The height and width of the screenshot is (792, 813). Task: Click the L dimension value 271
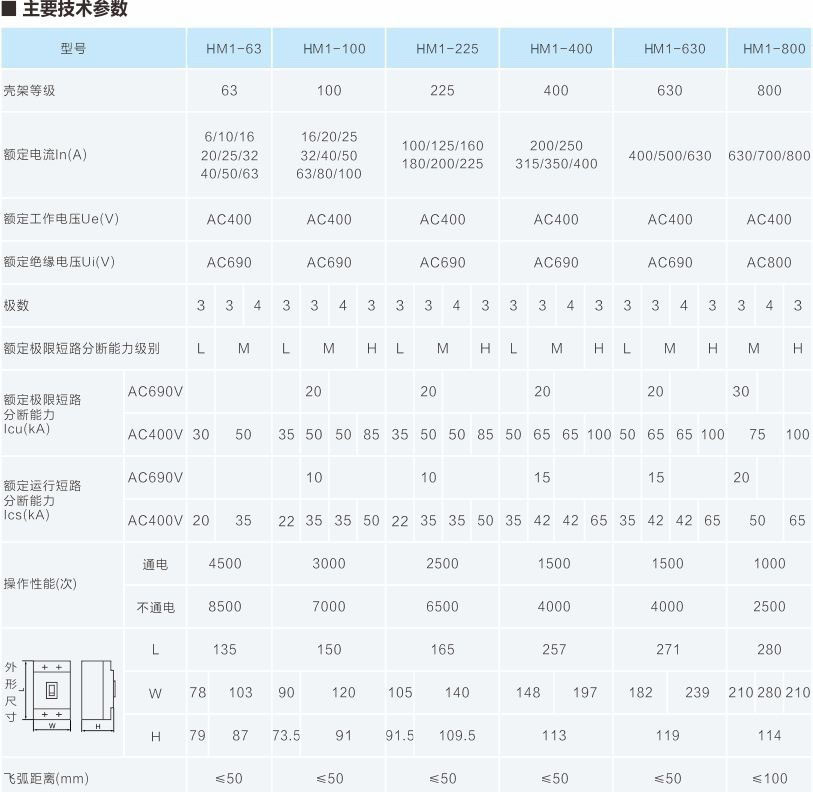[668, 649]
